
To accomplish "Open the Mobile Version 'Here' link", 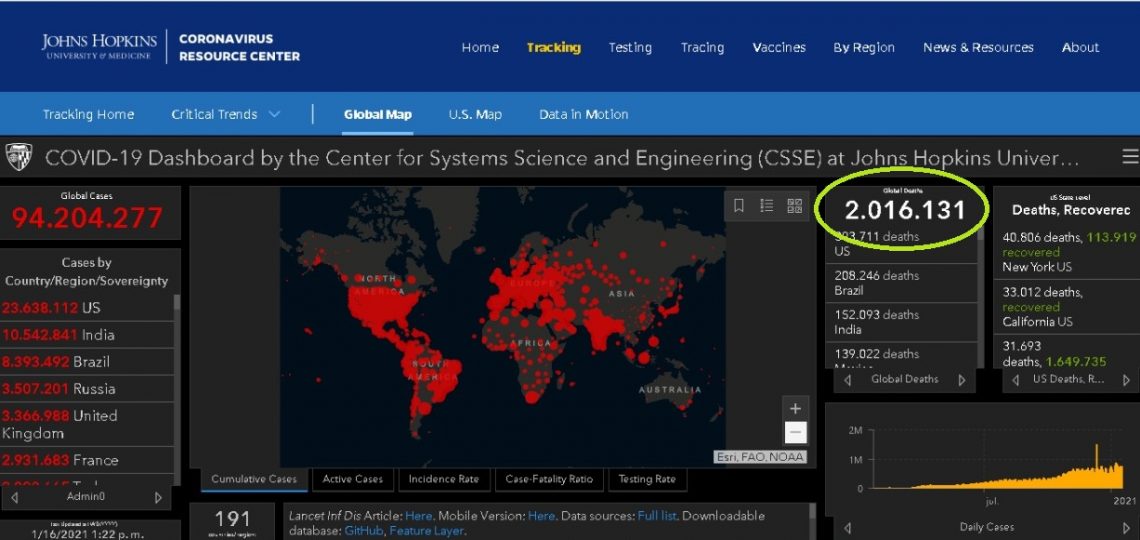I will point(542,516).
